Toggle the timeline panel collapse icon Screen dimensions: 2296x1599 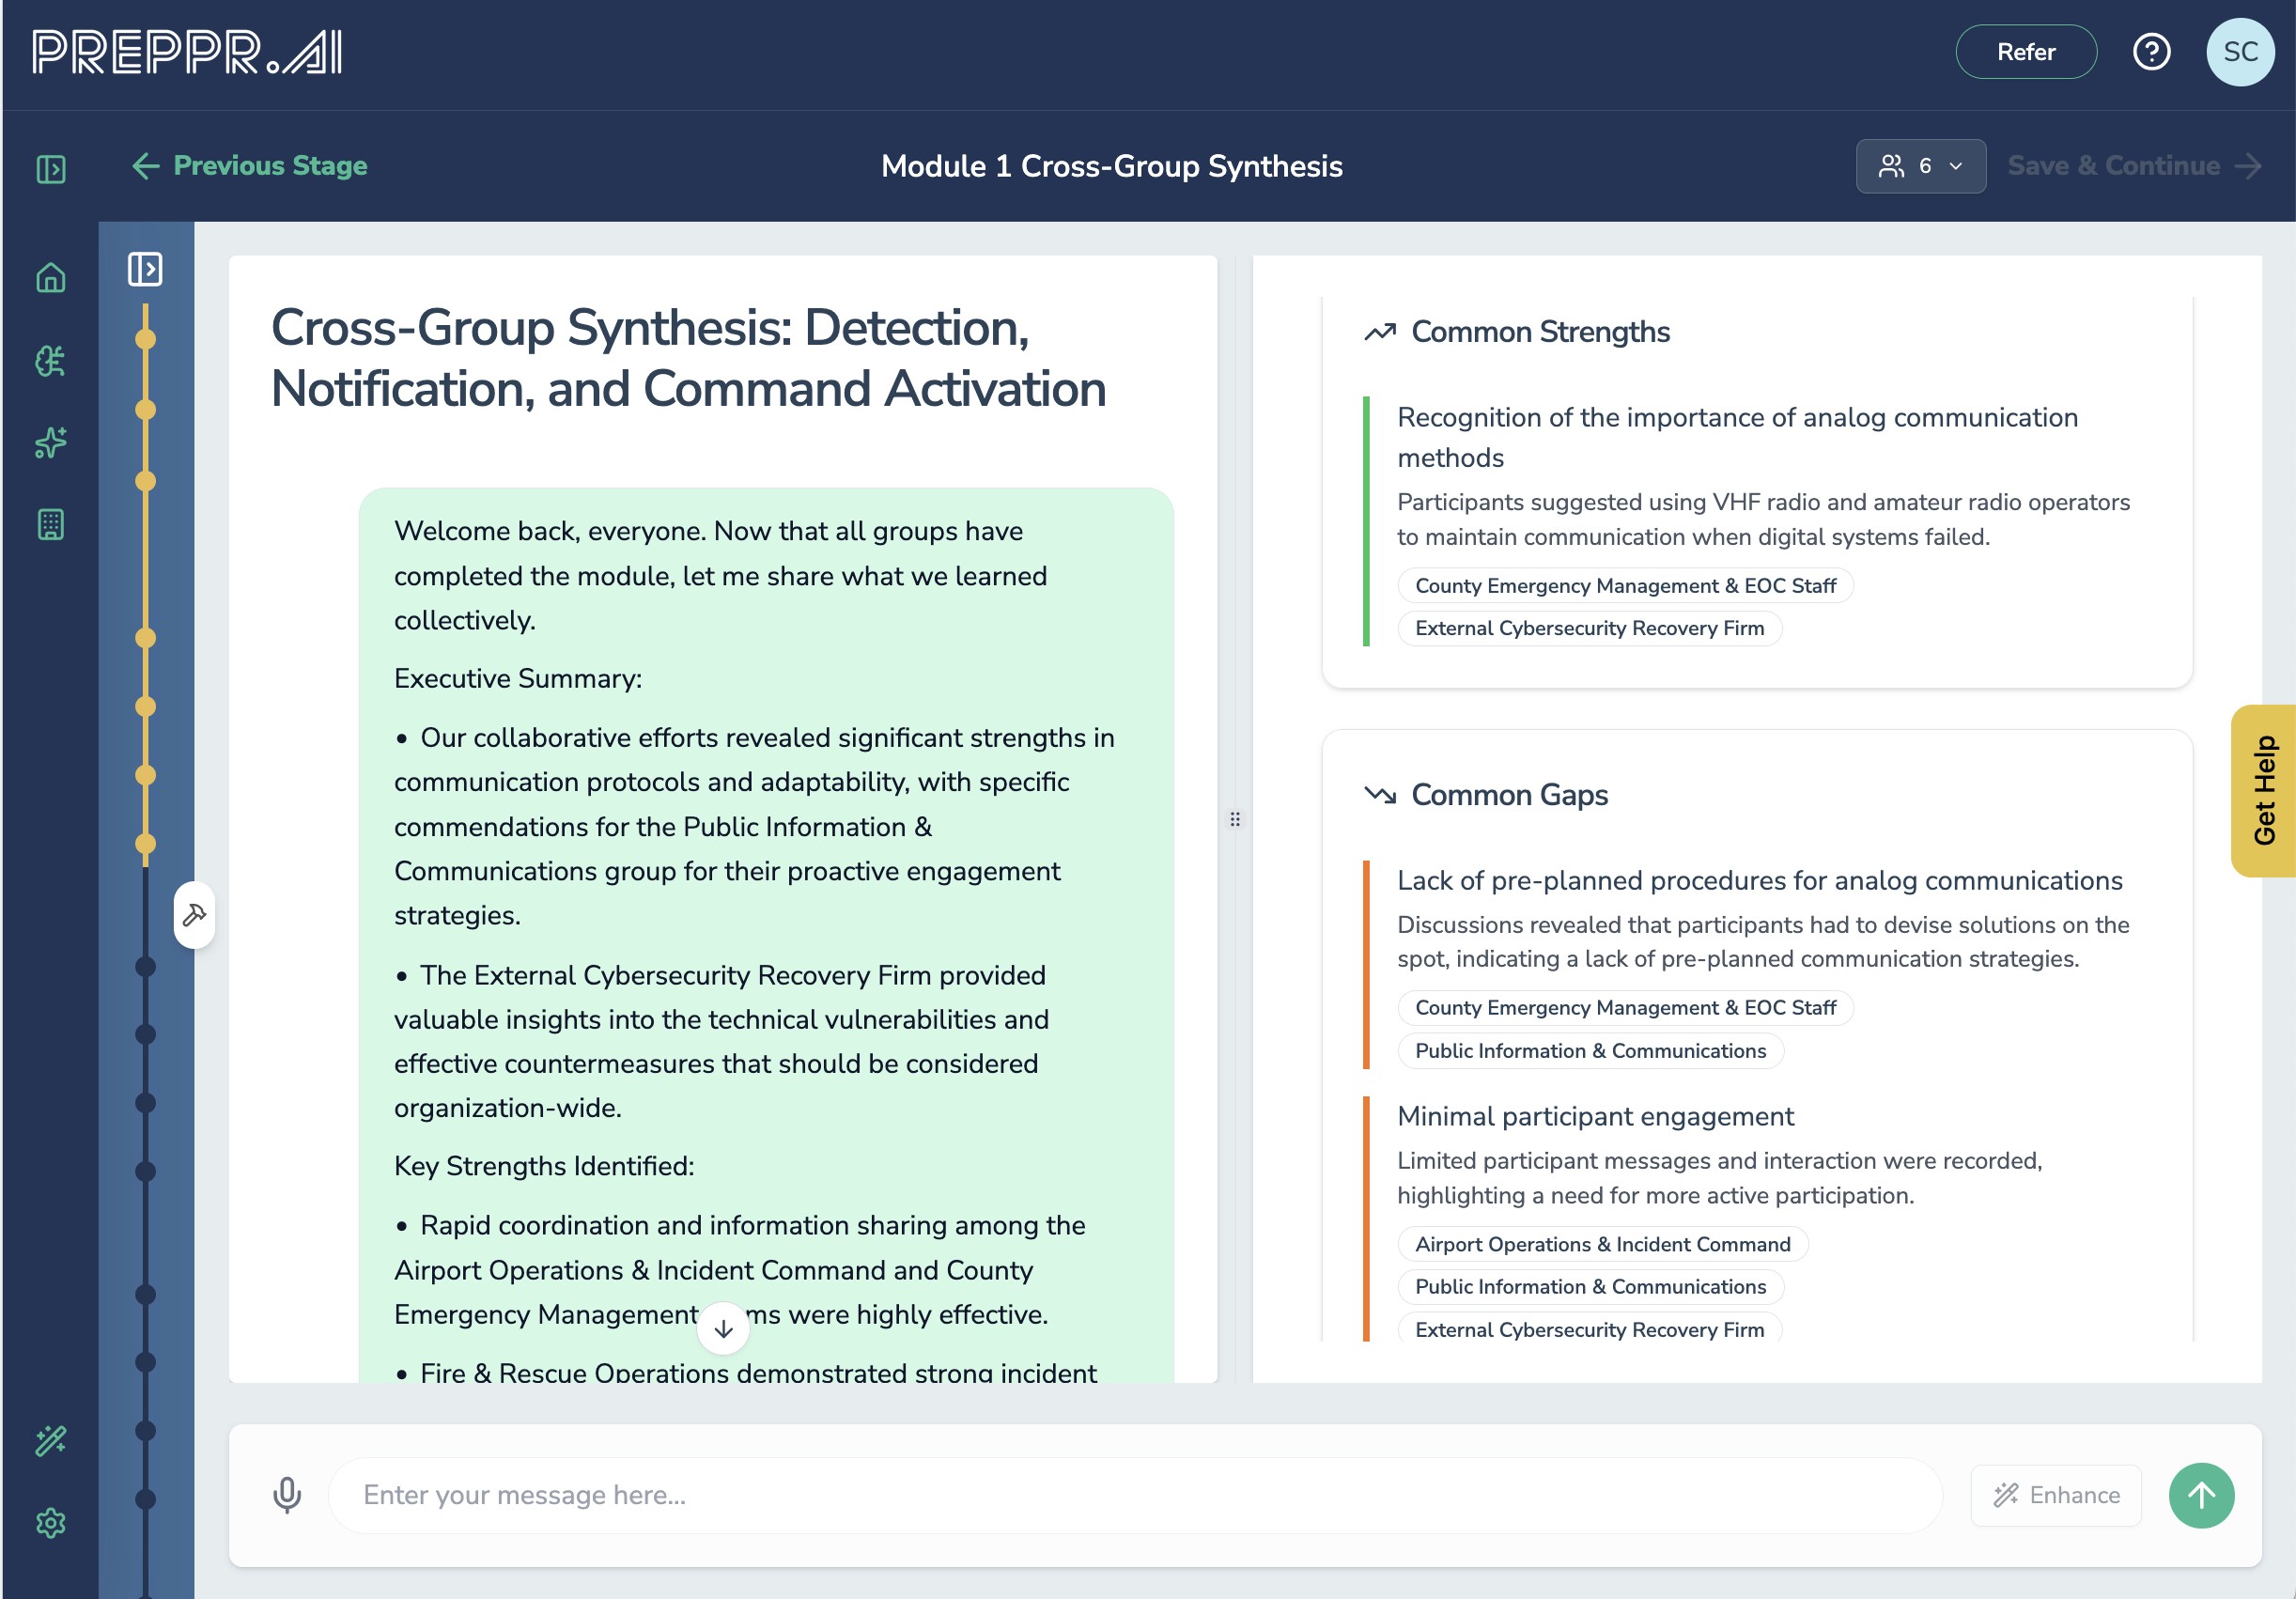tap(145, 269)
